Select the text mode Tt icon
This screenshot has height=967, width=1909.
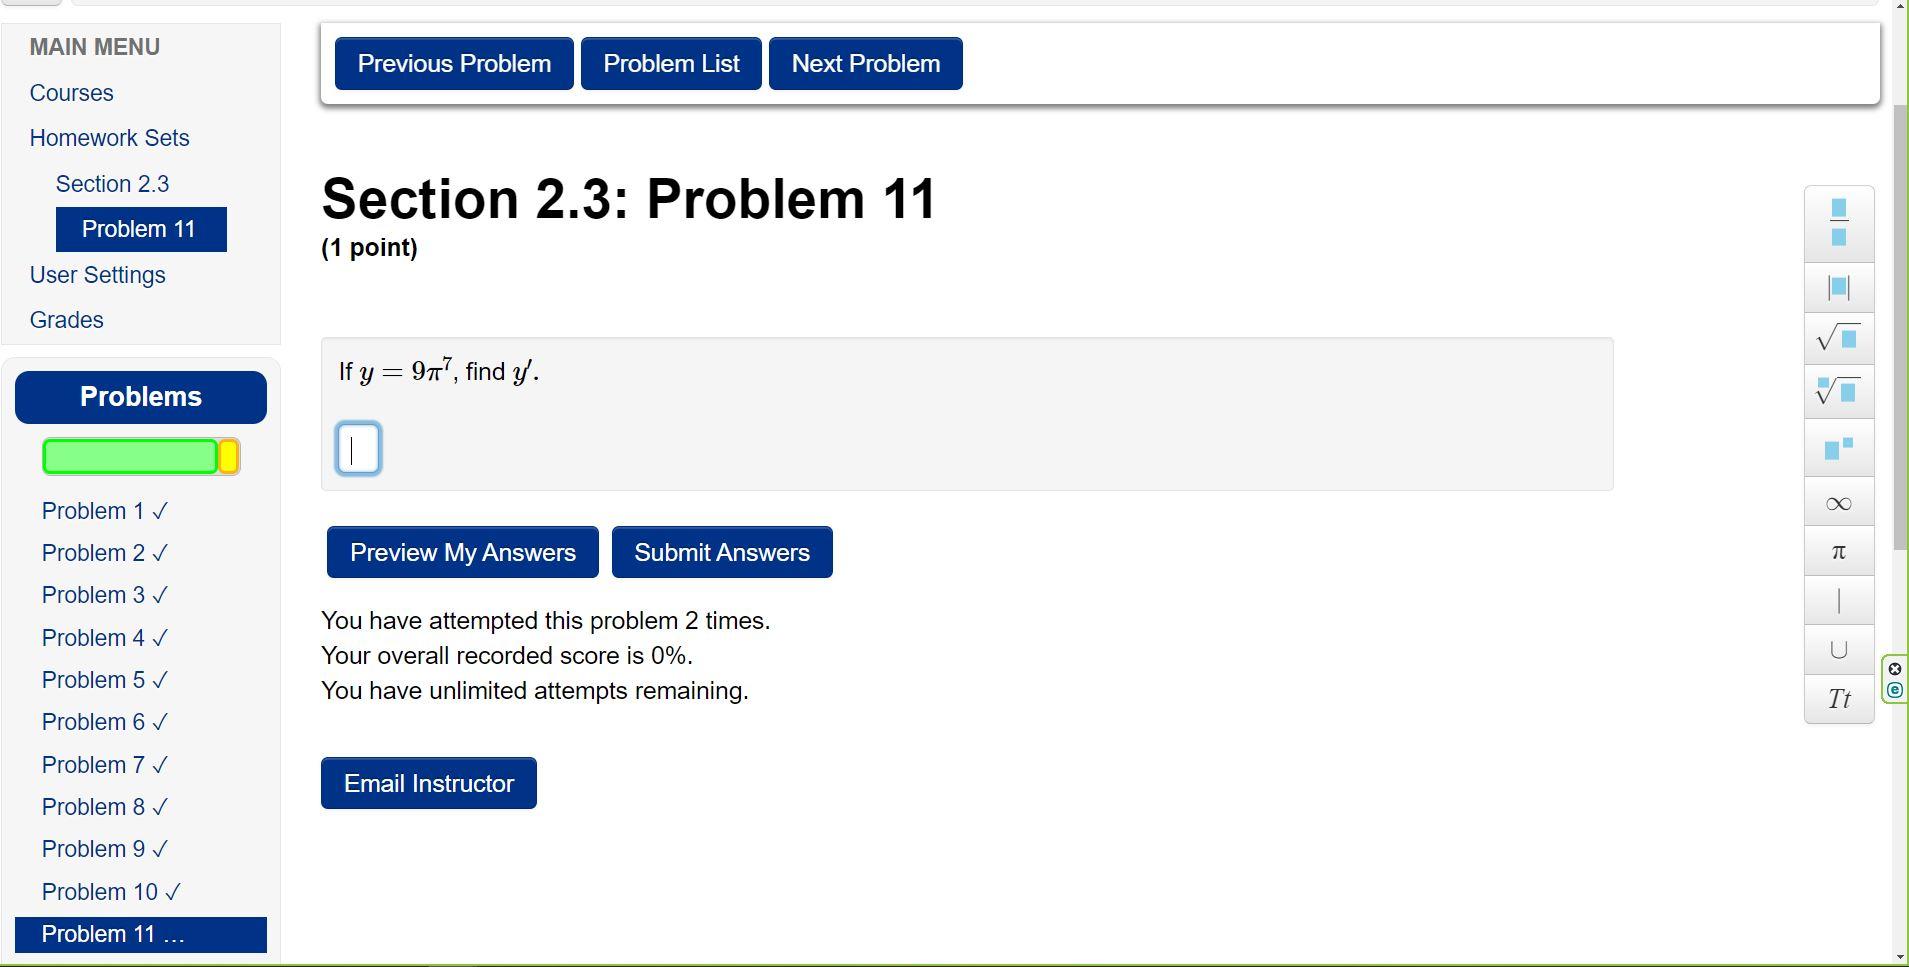1838,698
